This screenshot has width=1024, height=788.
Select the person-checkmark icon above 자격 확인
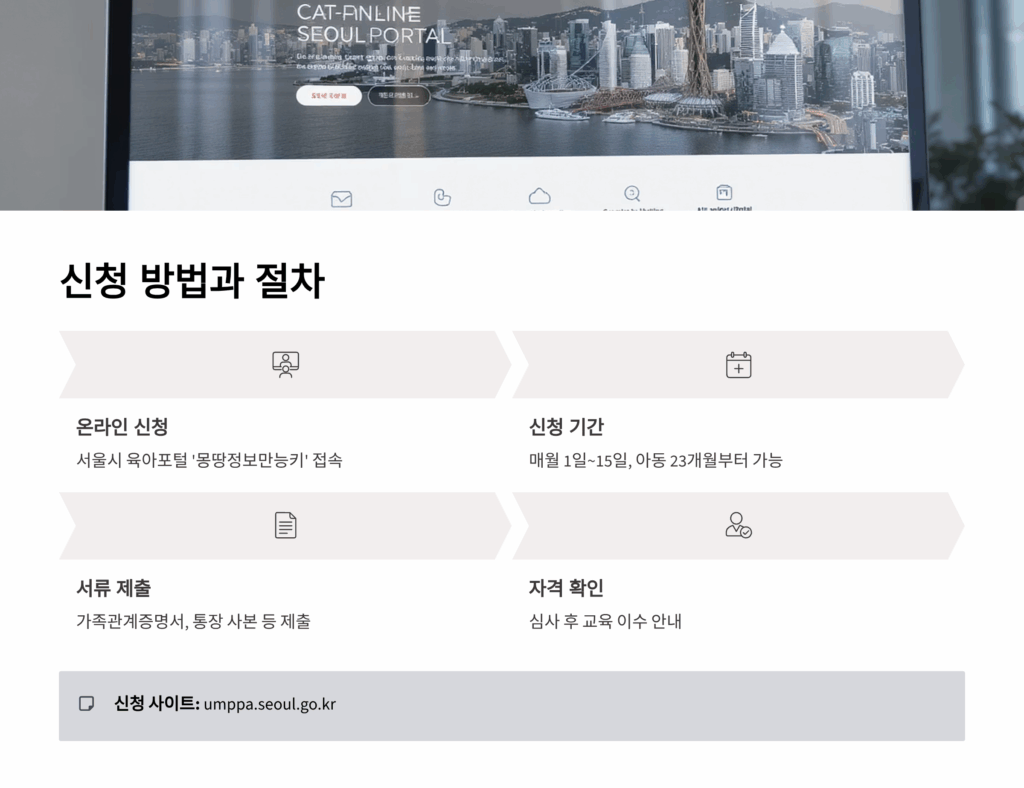pyautogui.click(x=737, y=524)
